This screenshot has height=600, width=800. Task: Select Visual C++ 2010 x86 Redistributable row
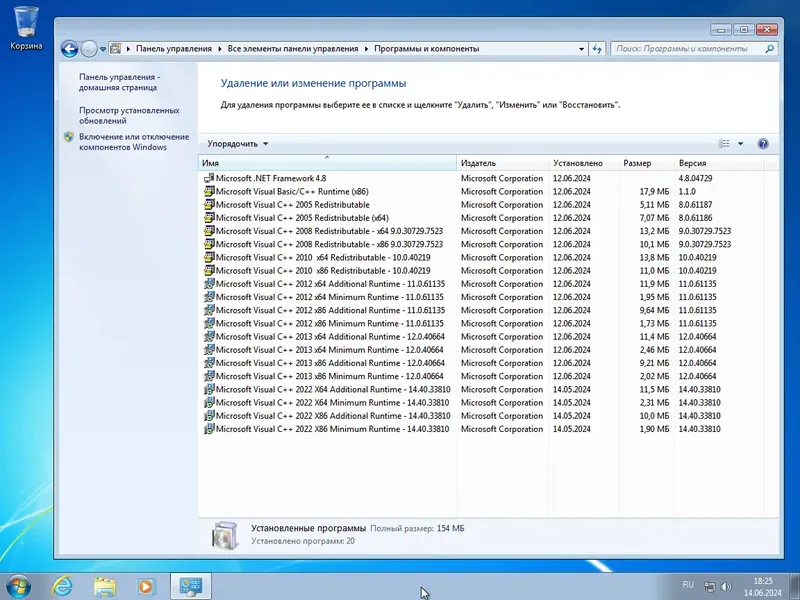(x=482, y=270)
